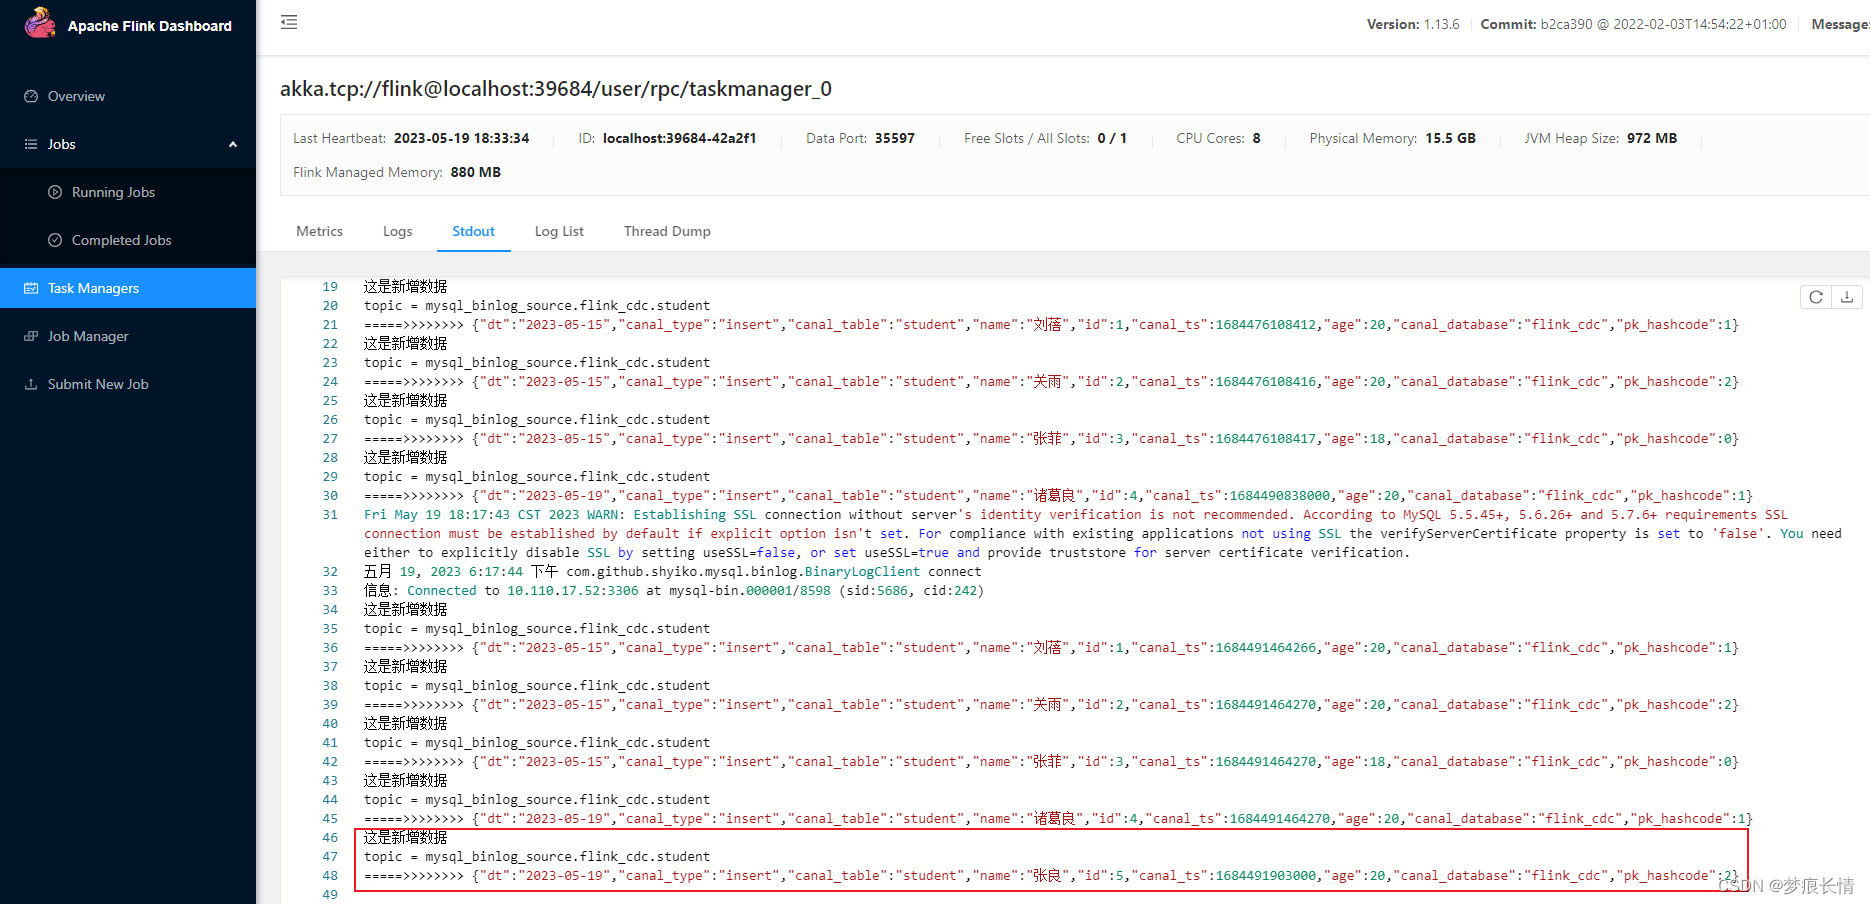Viewport: 1870px width, 904px height.
Task: Click the Message label in header
Action: pyautogui.click(x=1840, y=24)
